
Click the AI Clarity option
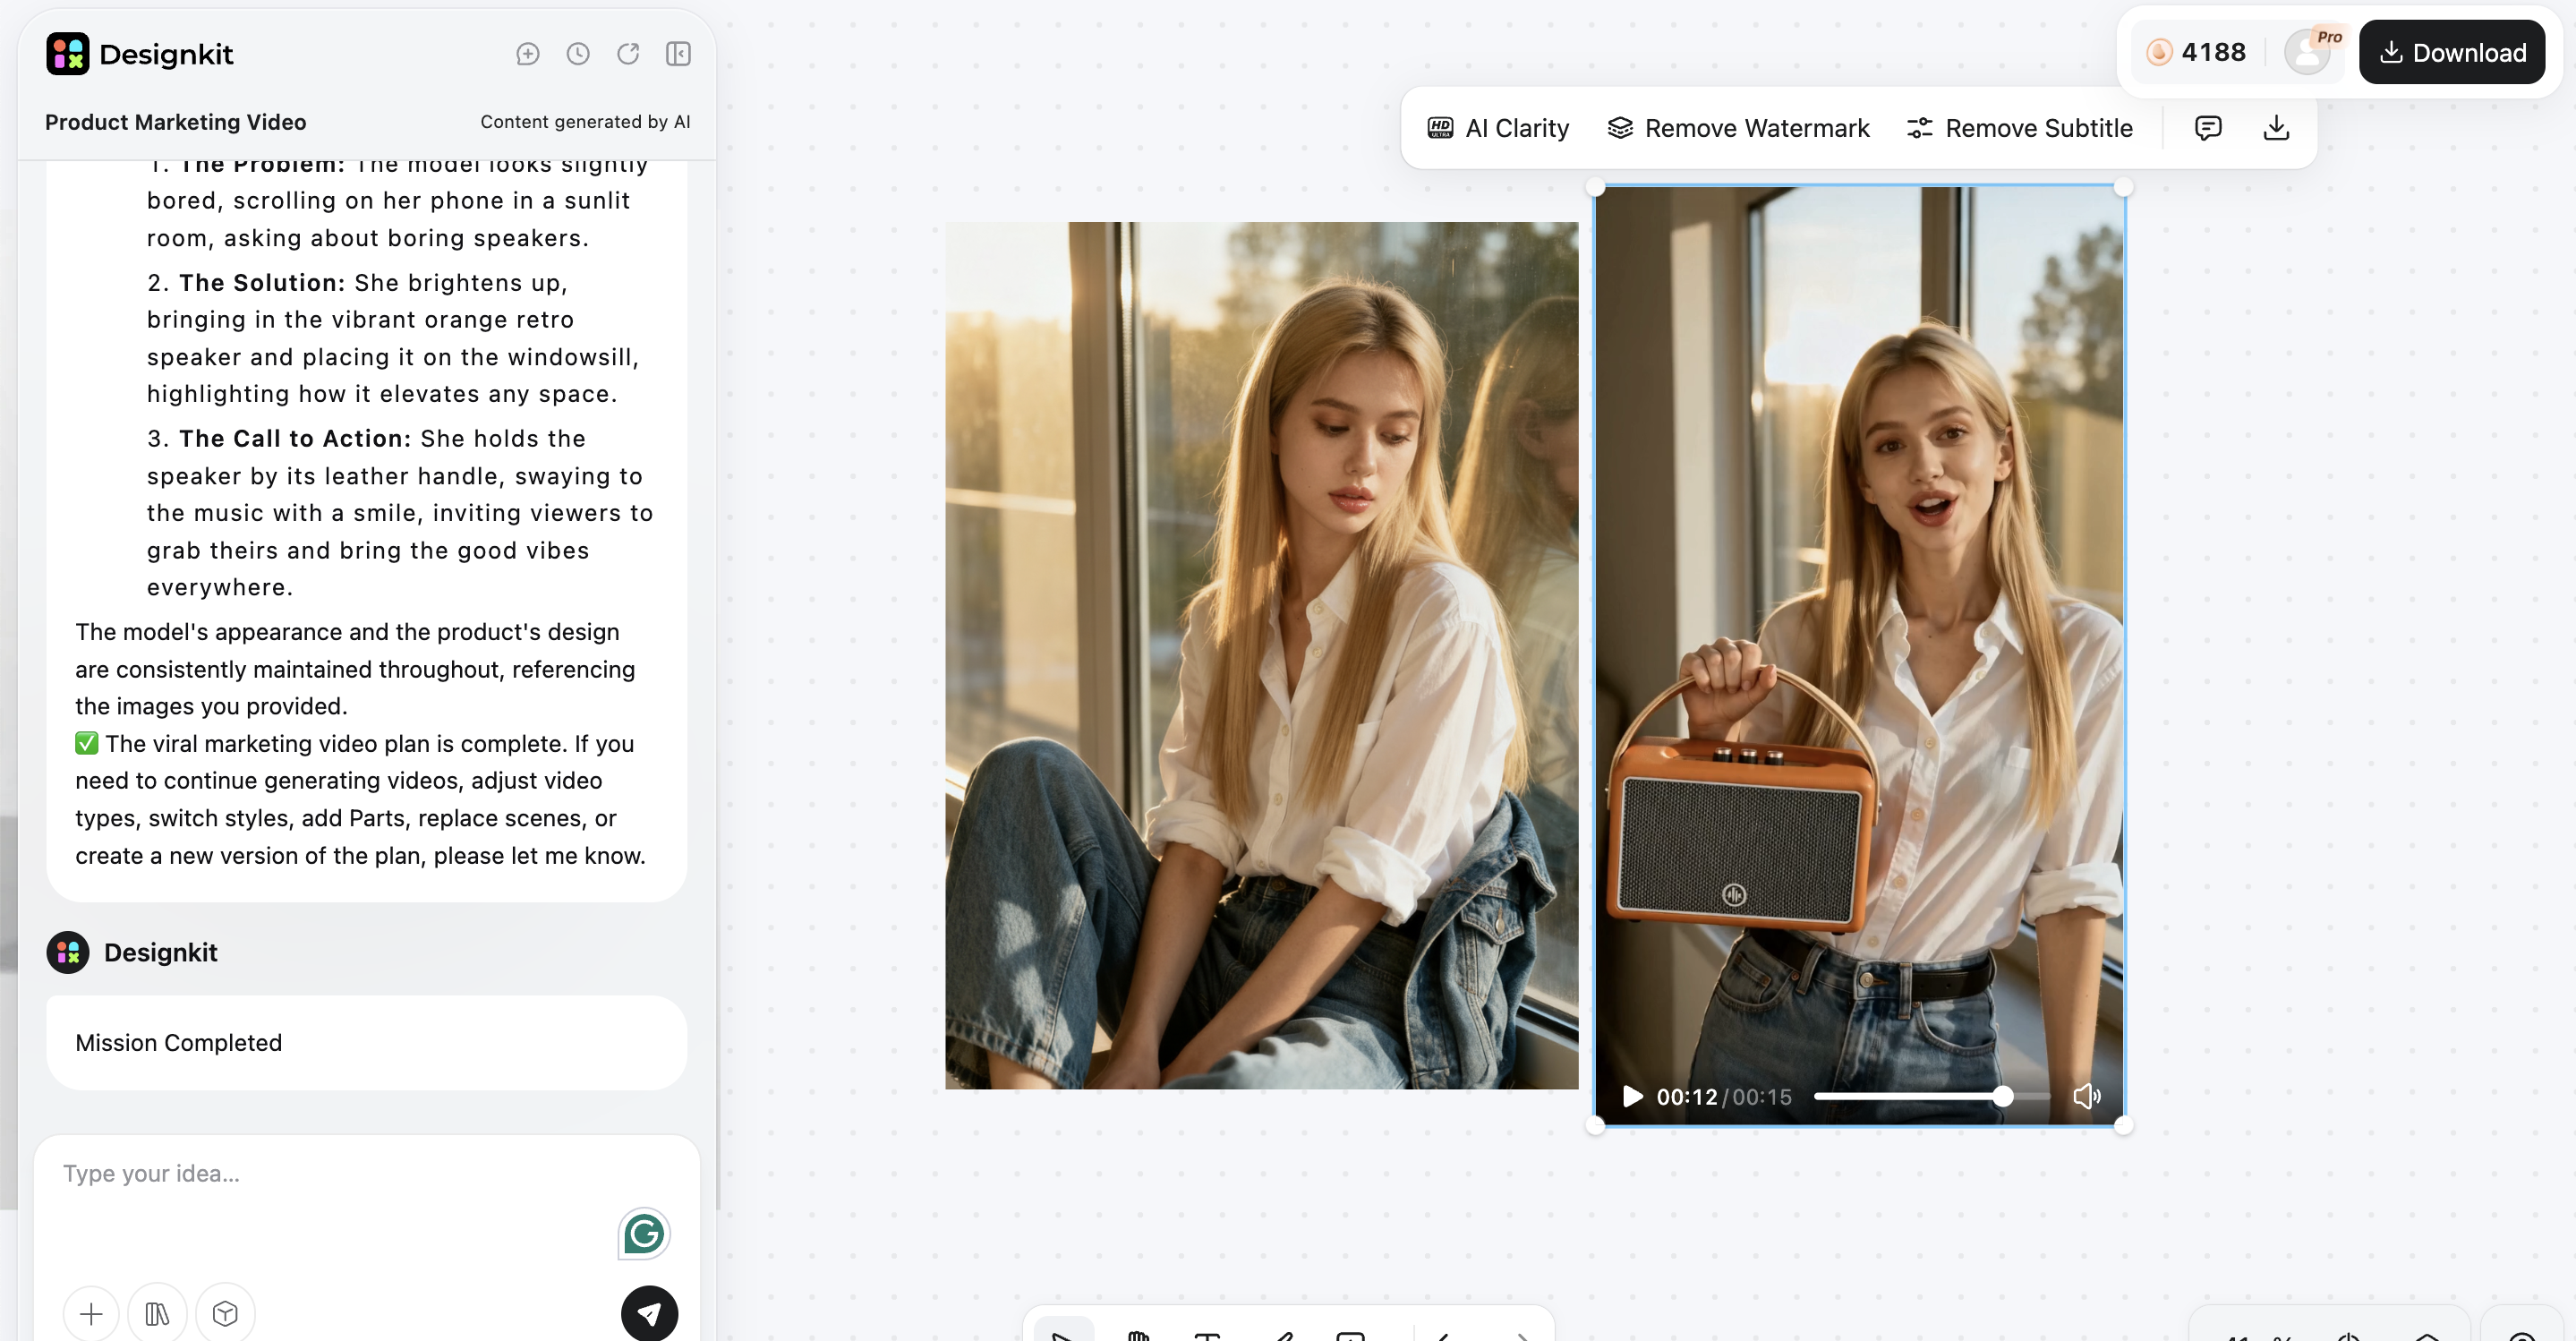pyautogui.click(x=1498, y=128)
